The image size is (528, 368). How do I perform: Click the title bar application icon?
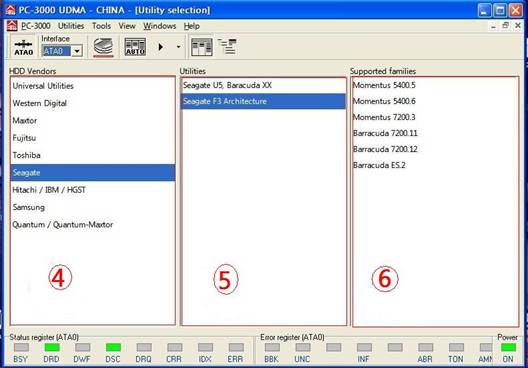[x=10, y=10]
